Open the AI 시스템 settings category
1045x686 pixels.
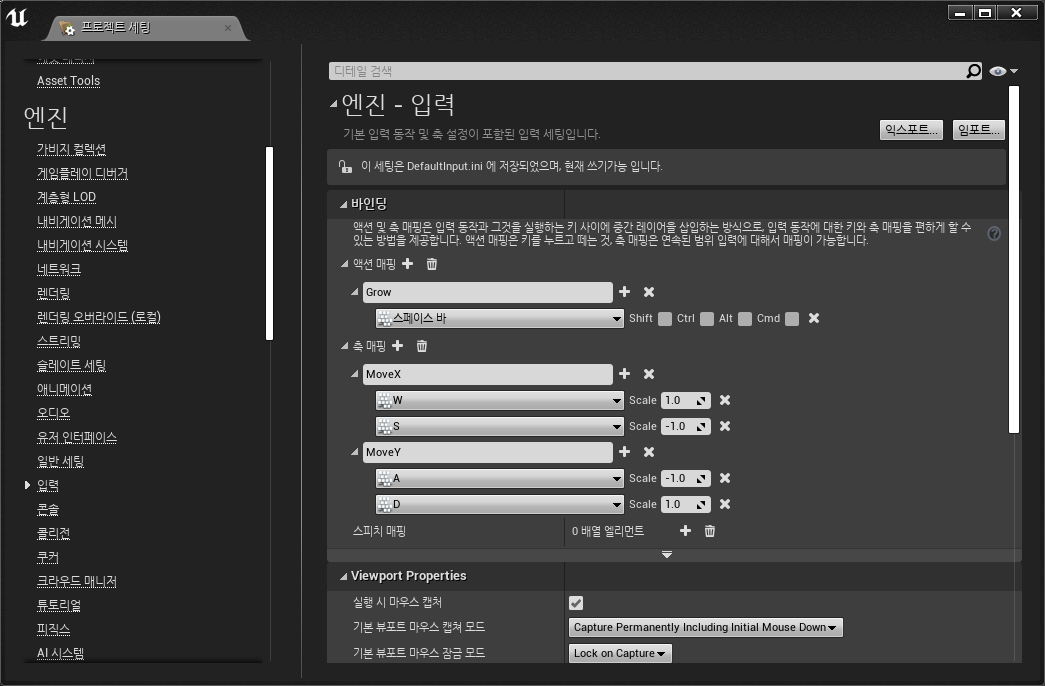coord(61,653)
